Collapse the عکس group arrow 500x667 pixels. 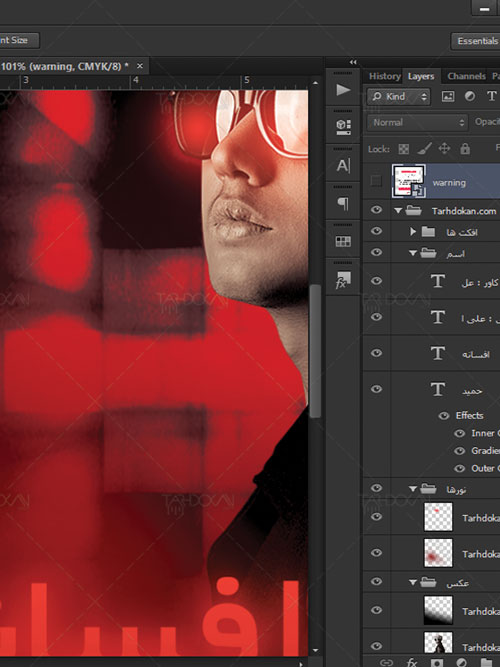(x=412, y=583)
